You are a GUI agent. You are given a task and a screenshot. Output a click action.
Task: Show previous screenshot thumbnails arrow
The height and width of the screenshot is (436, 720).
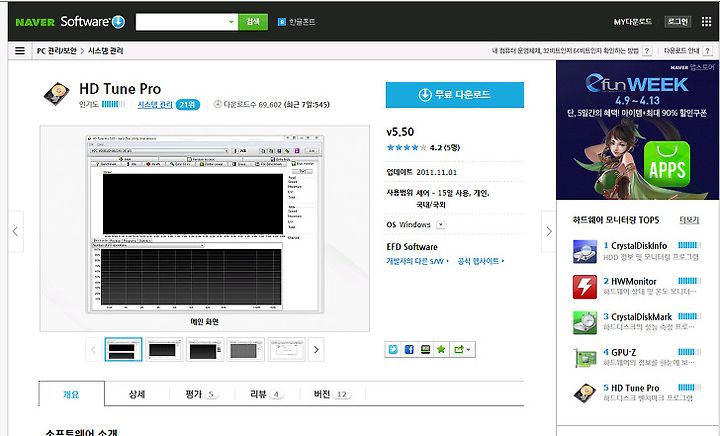pos(93,350)
